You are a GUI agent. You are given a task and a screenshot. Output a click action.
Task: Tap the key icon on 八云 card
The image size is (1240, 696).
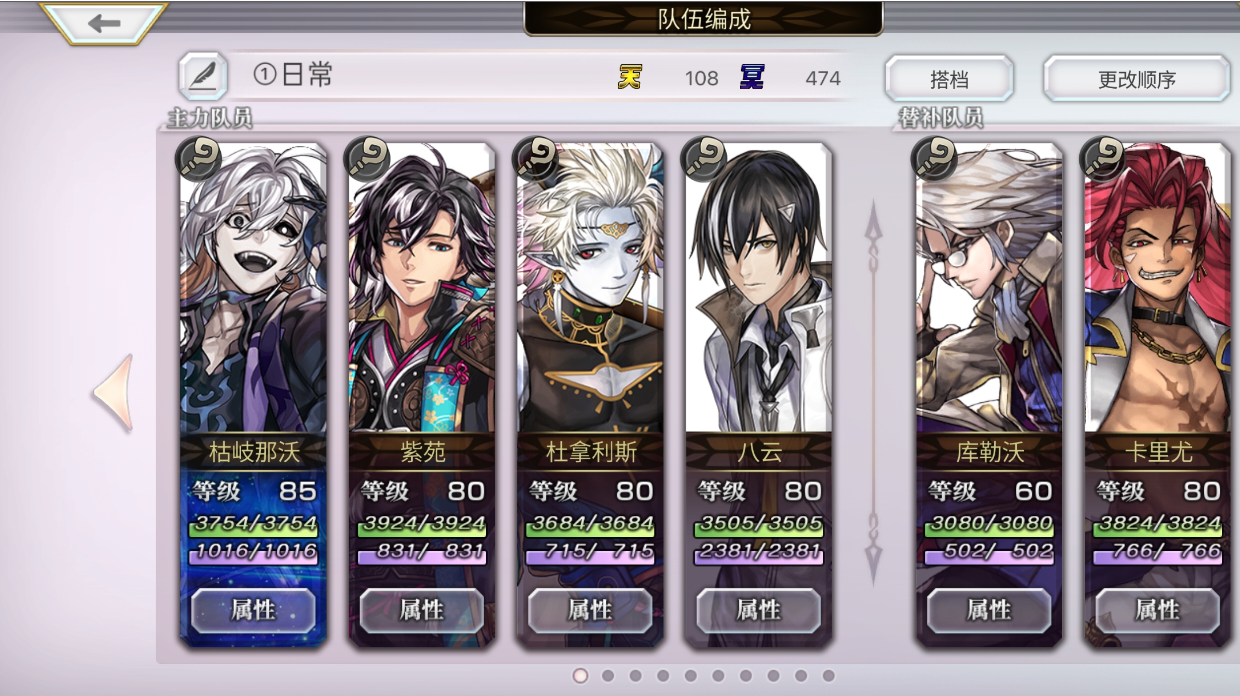click(x=704, y=157)
